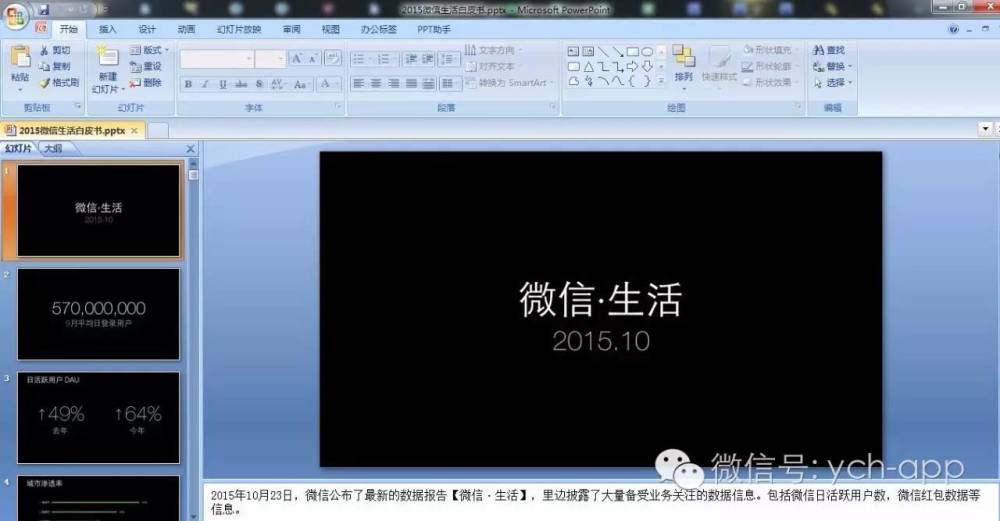Click the Clear Formatting icon
Screen dimensions: 1000x521
(x=333, y=59)
